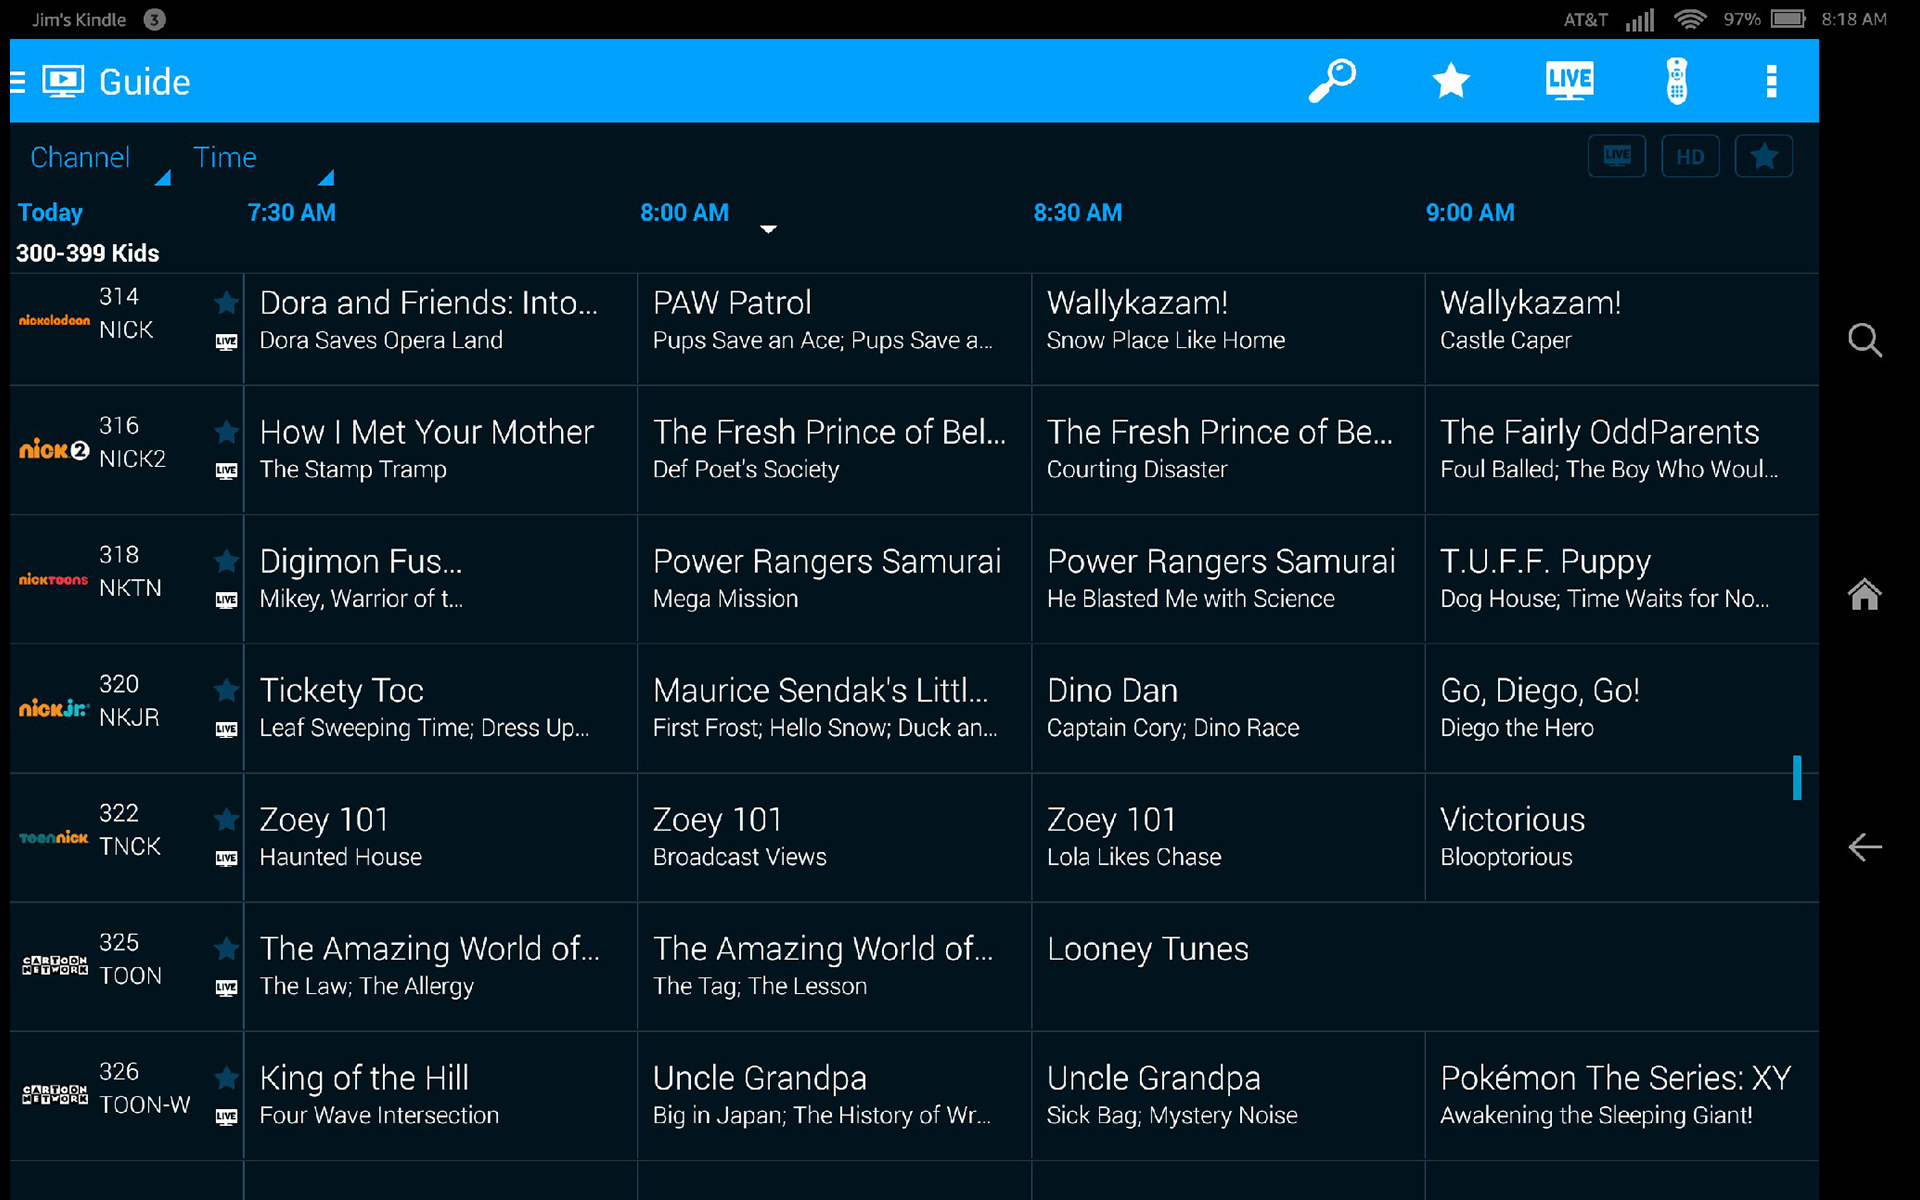This screenshot has width=1920, height=1200.
Task: Favorite channel 314 NICK with star
Action: (x=227, y=302)
